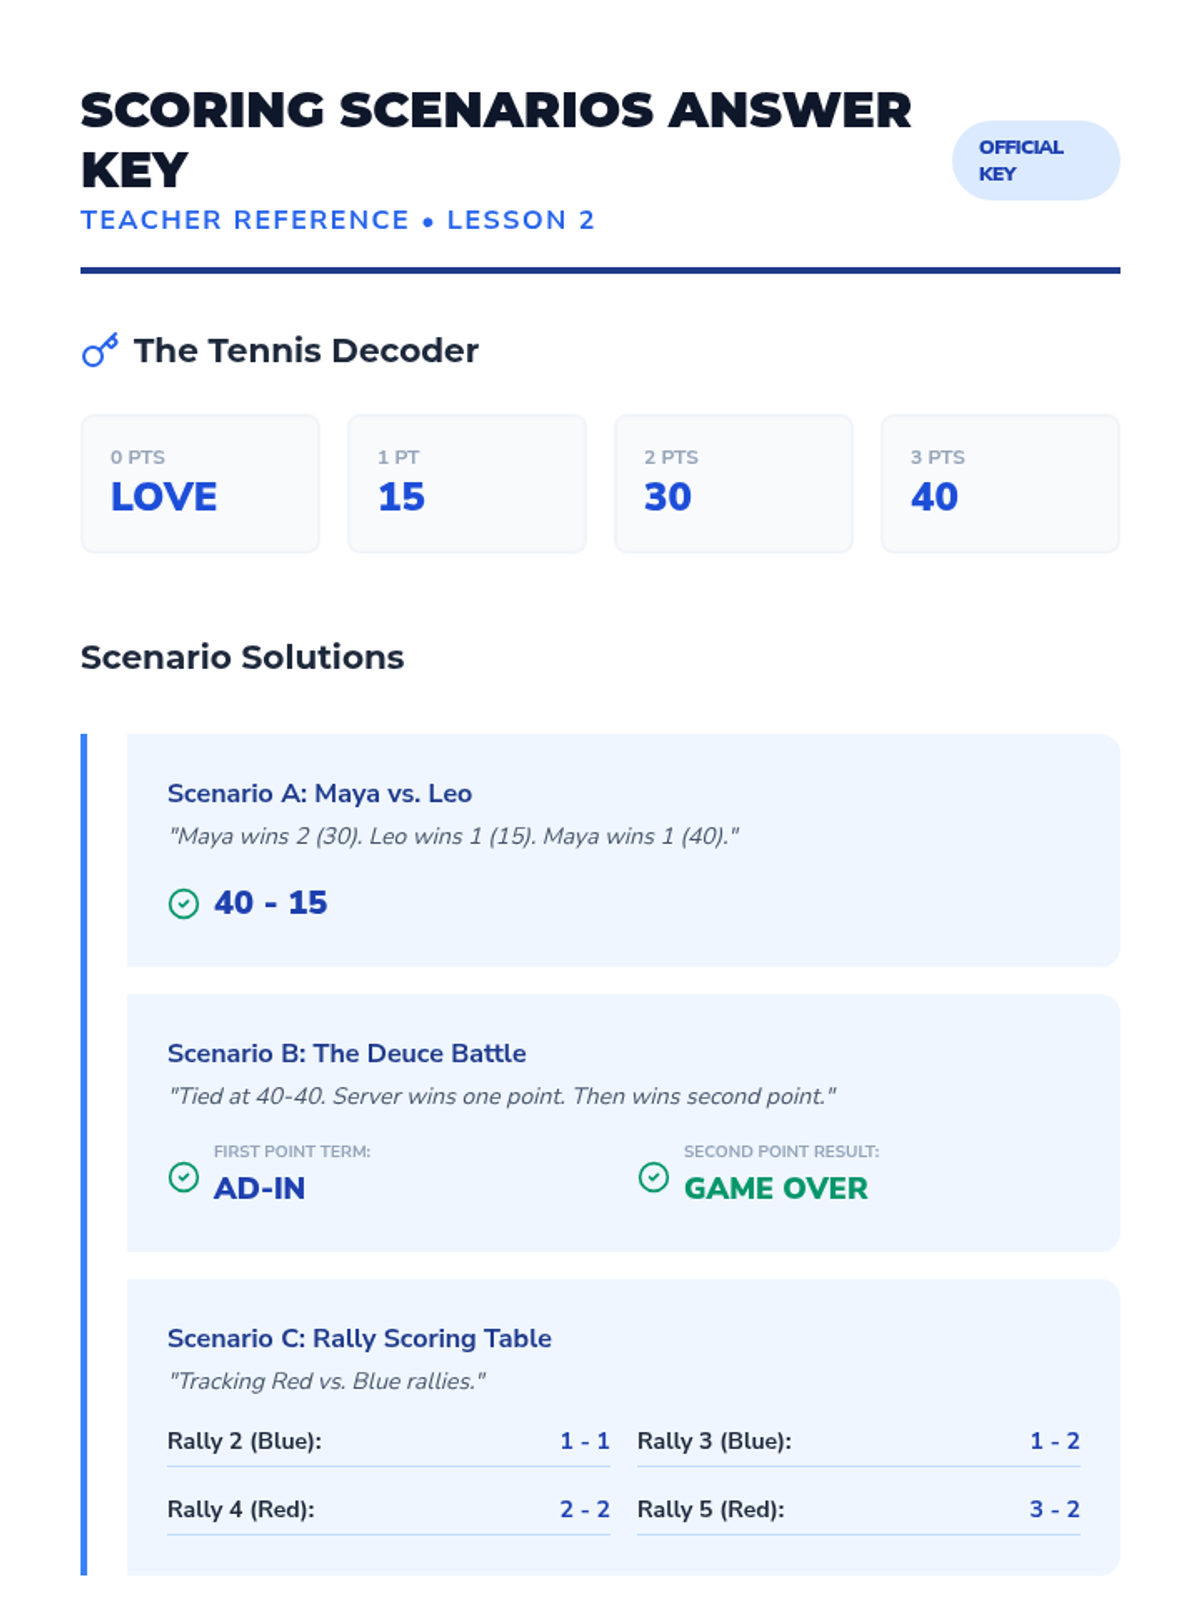Click the GAME OVER result text
This screenshot has height=1600, width=1200.
775,1188
